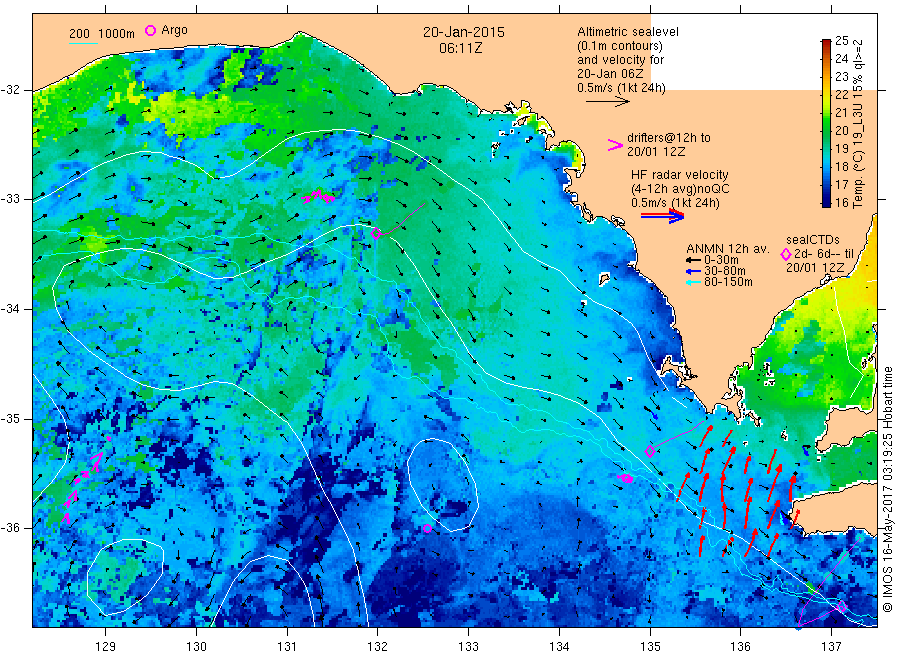Click the 133 longitude axis label
Image resolution: width=900 pixels, height=660 pixels.
(x=468, y=647)
